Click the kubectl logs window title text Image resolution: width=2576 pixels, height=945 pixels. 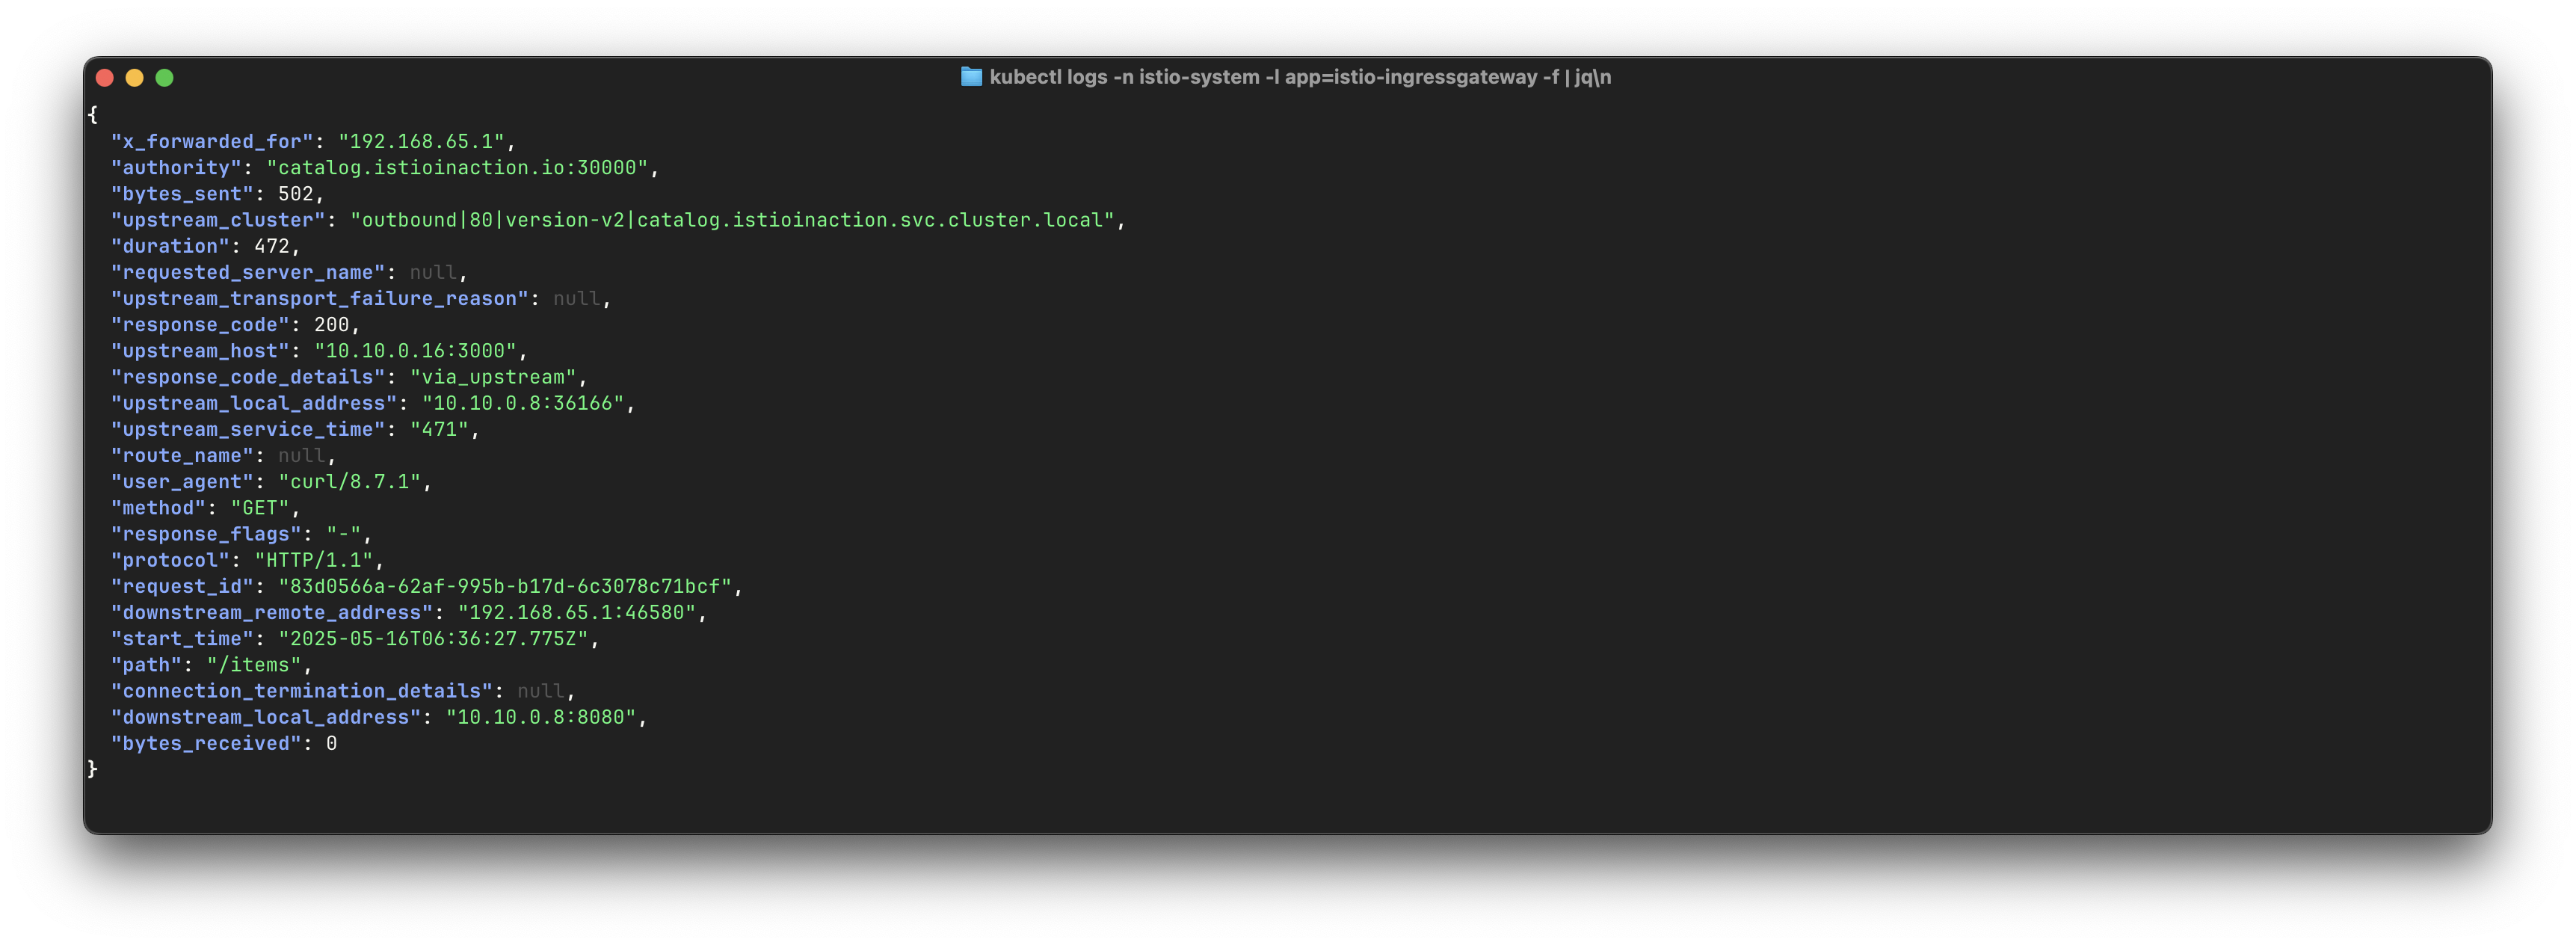click(x=1300, y=77)
